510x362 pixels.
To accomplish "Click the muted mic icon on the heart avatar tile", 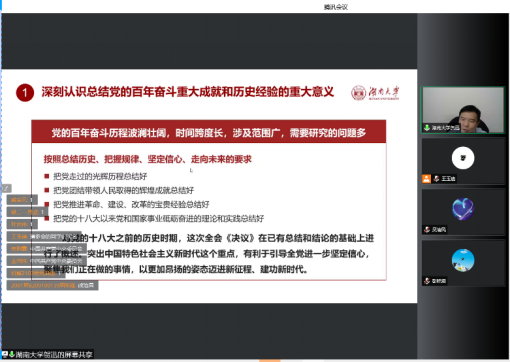I will pos(427,230).
